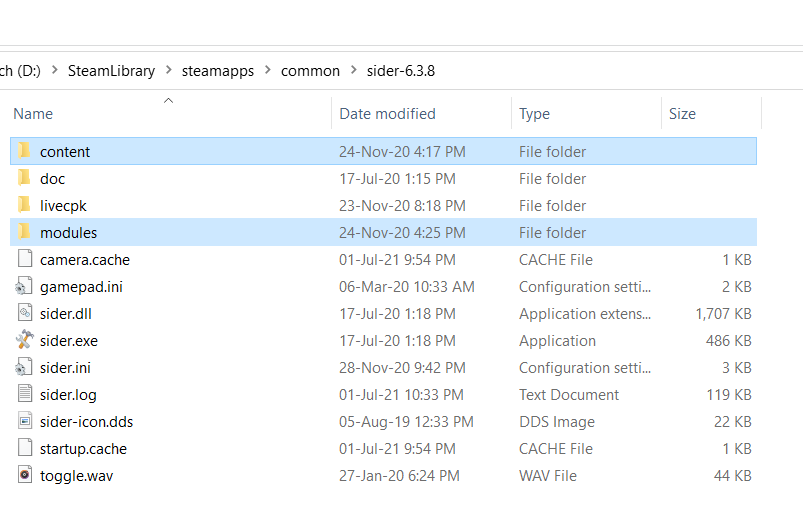Click date 24-Nov-20 4:25 PM
The width and height of the screenshot is (803, 519).
403,233
